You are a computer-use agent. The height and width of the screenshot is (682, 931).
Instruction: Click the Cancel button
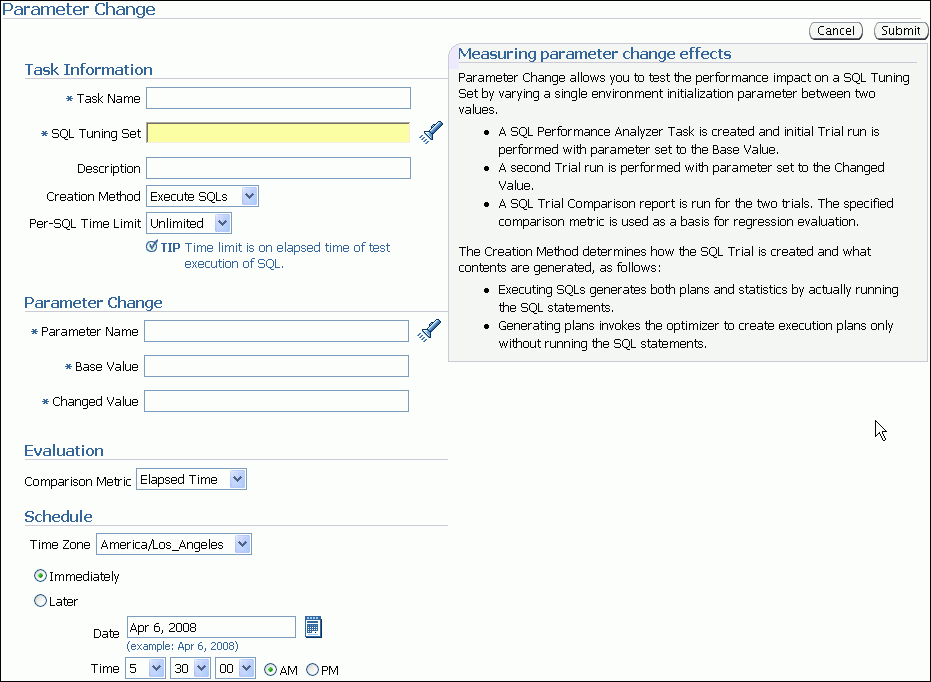point(836,30)
